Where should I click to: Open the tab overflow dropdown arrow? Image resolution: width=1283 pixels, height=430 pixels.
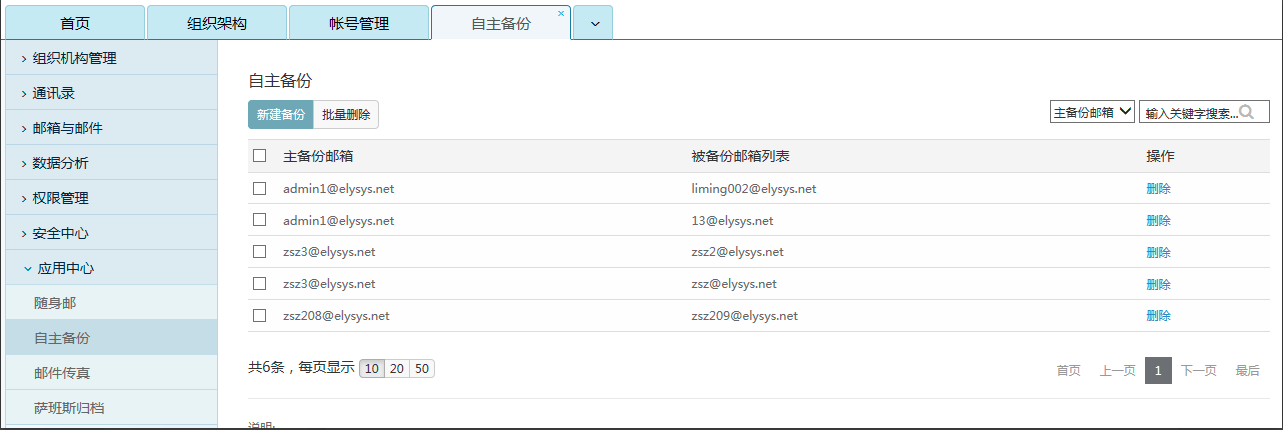pyautogui.click(x=594, y=23)
